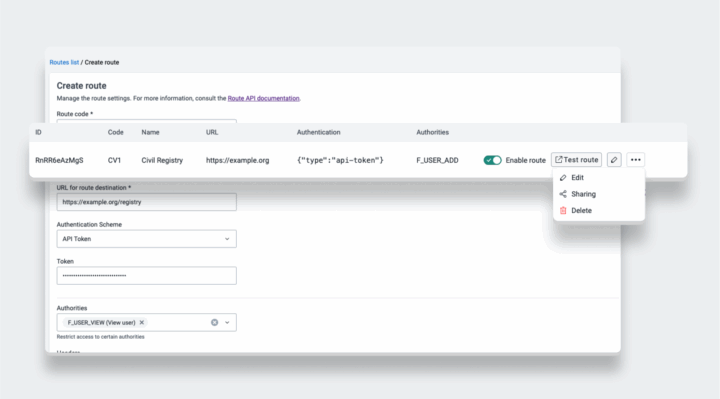720x399 pixels.
Task: Click the pencil edit icon button in route row
Action: (614, 160)
